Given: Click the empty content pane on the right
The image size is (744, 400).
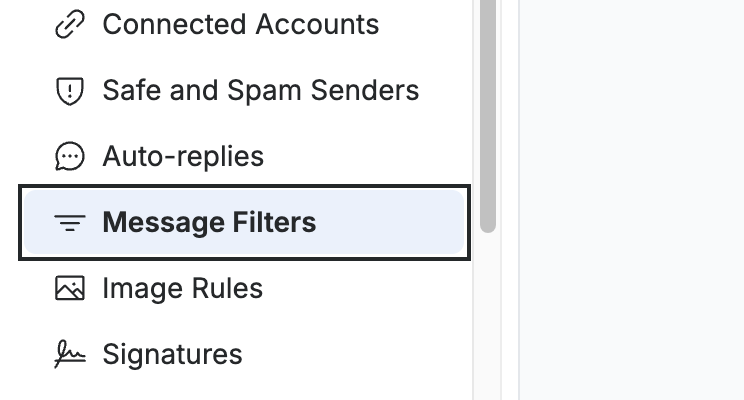Looking at the screenshot, I should tap(631, 200).
